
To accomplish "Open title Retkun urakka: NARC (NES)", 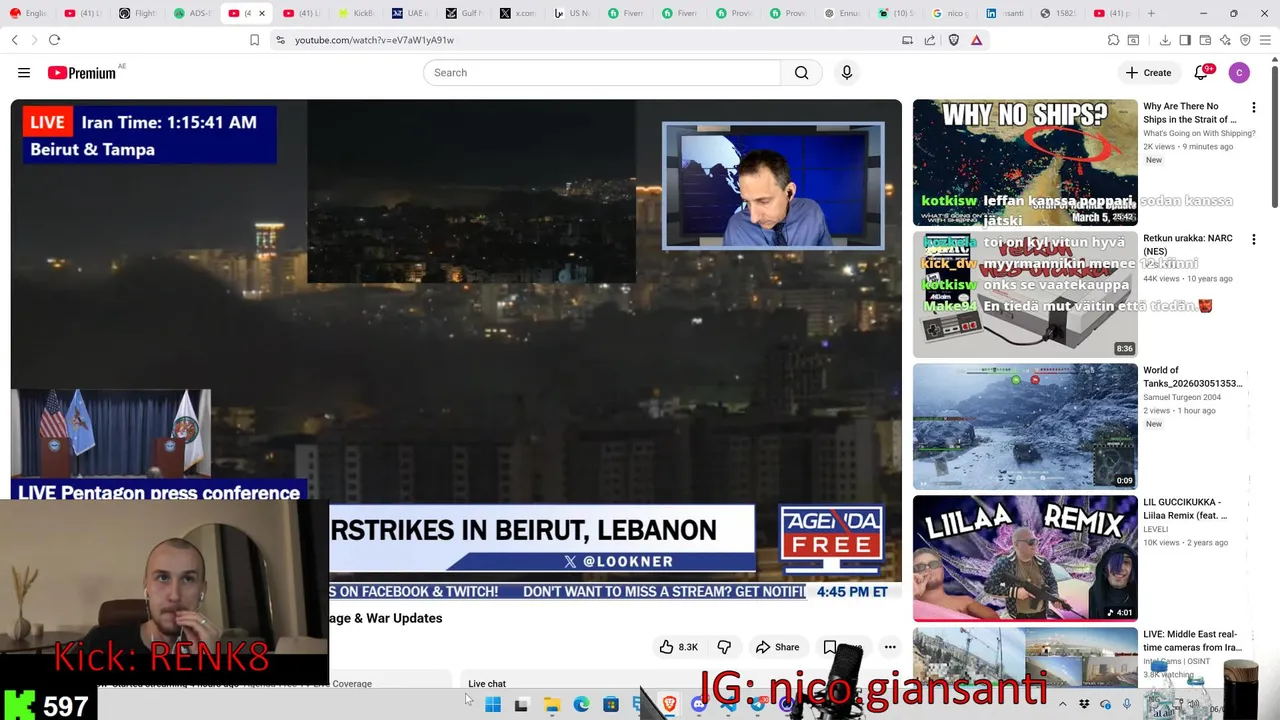I will point(1188,245).
